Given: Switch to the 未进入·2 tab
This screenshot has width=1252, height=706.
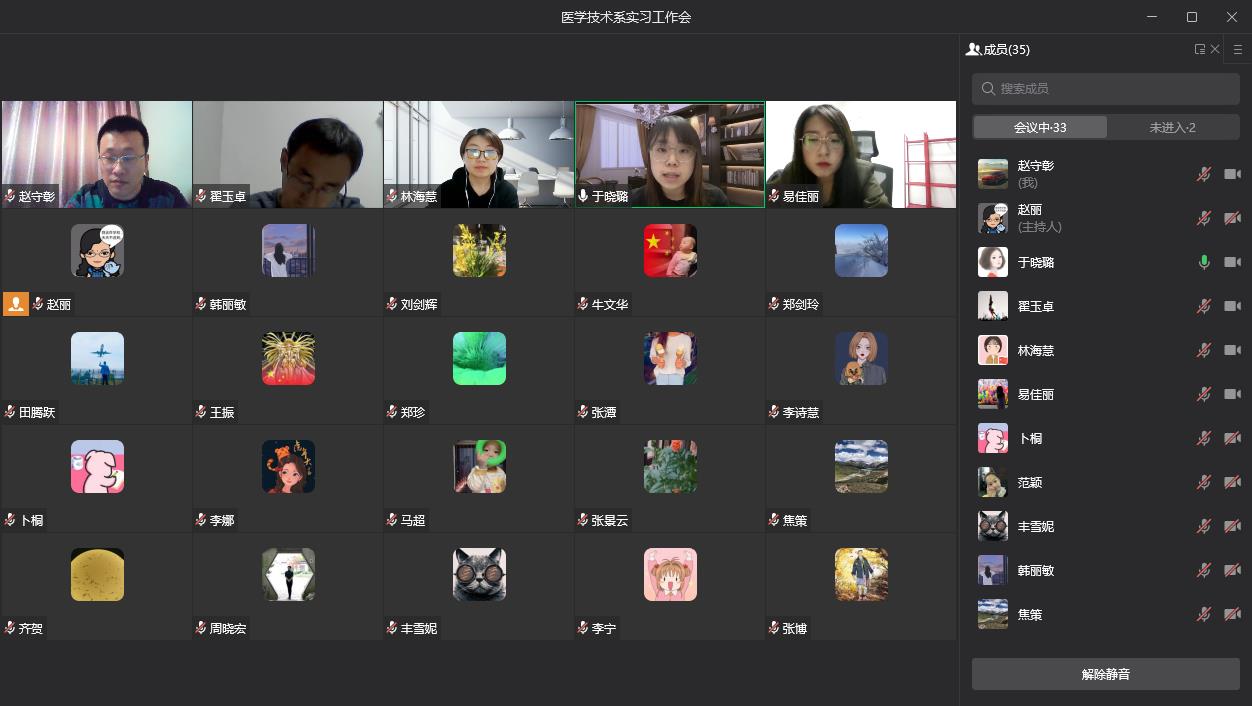Looking at the screenshot, I should coord(1172,127).
